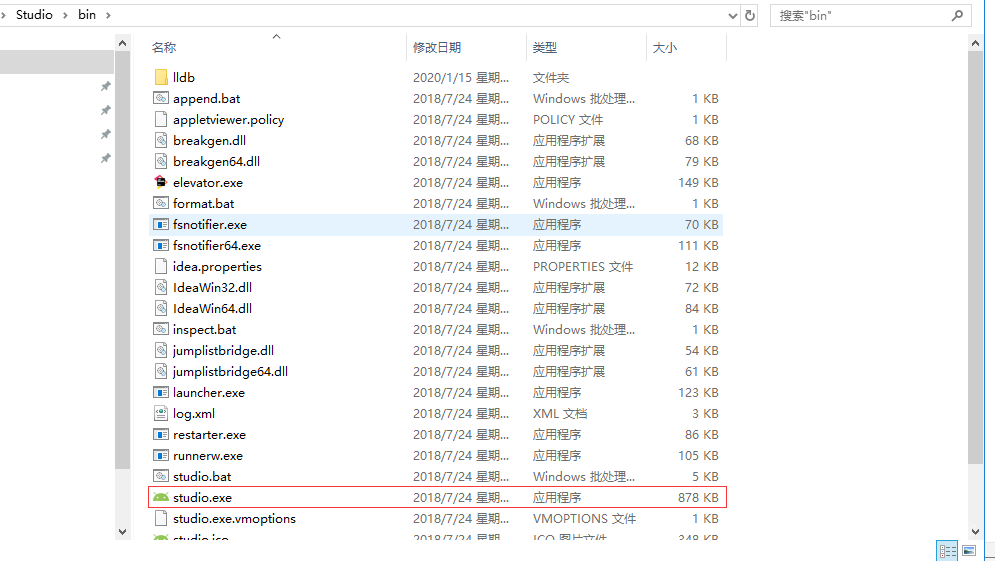Click file list scrollbar up arrow
The image size is (995, 561).
(975, 43)
